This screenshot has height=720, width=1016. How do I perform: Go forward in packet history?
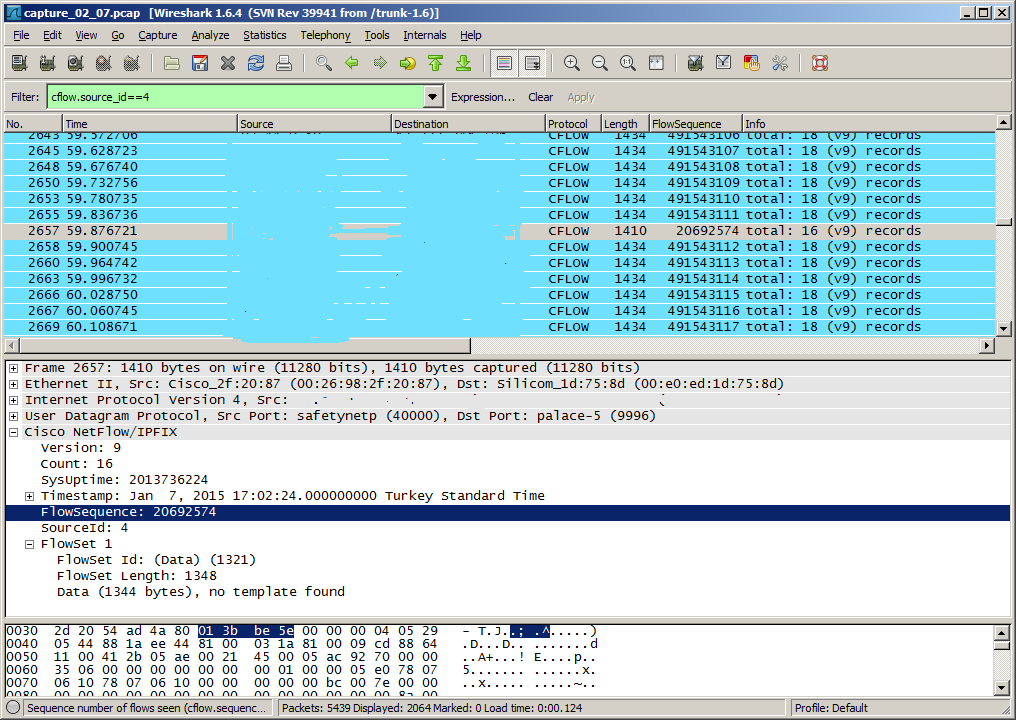380,63
